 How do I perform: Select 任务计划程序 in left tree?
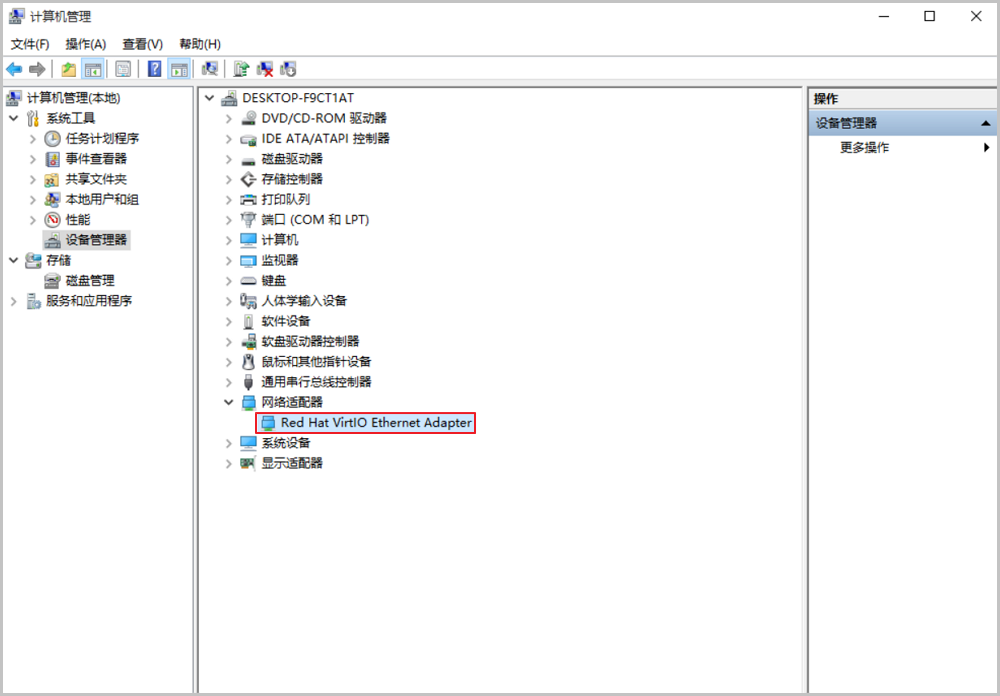[x=102, y=138]
